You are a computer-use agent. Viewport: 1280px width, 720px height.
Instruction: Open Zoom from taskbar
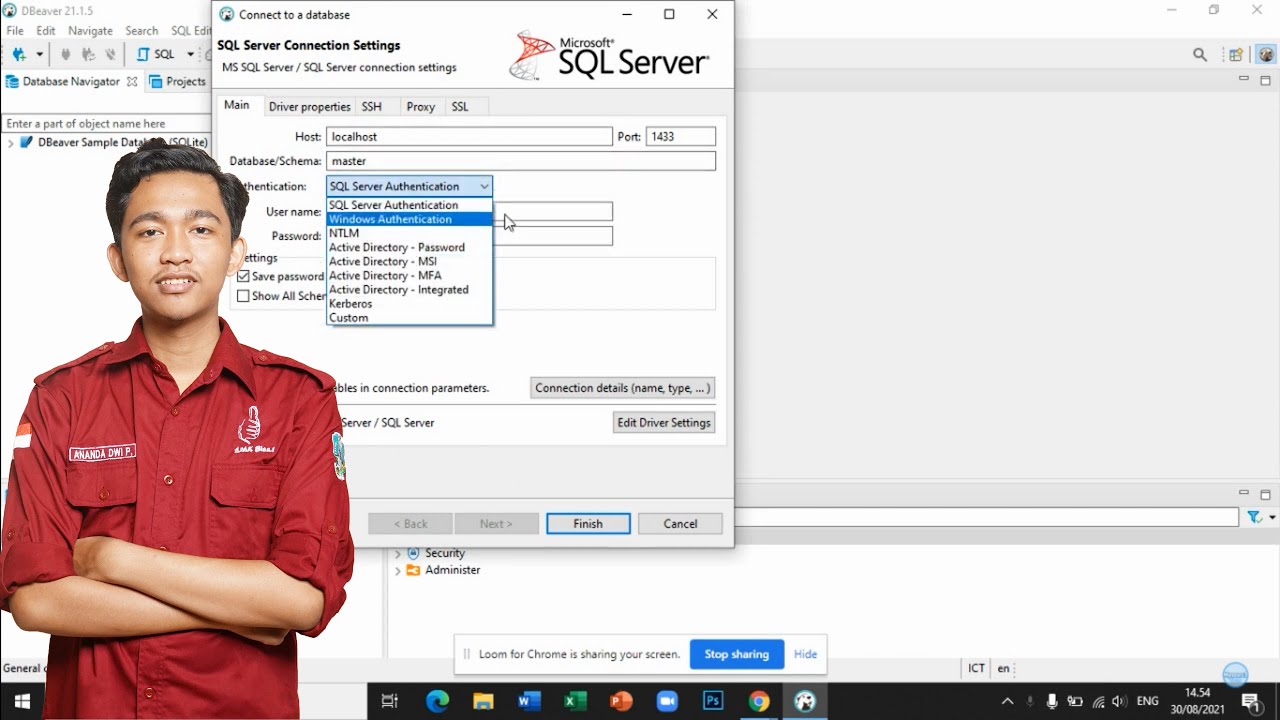click(667, 701)
